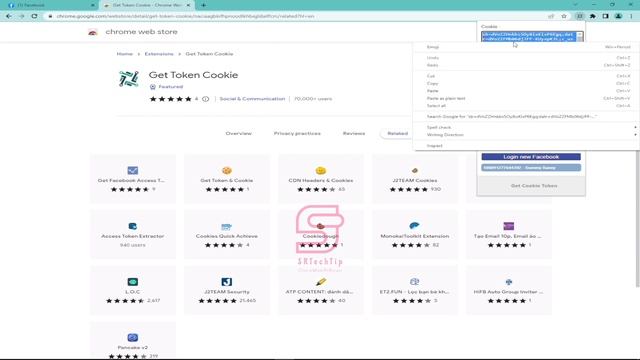Expand the Spell check submenu
The height and width of the screenshot is (360, 640).
pos(527,127)
